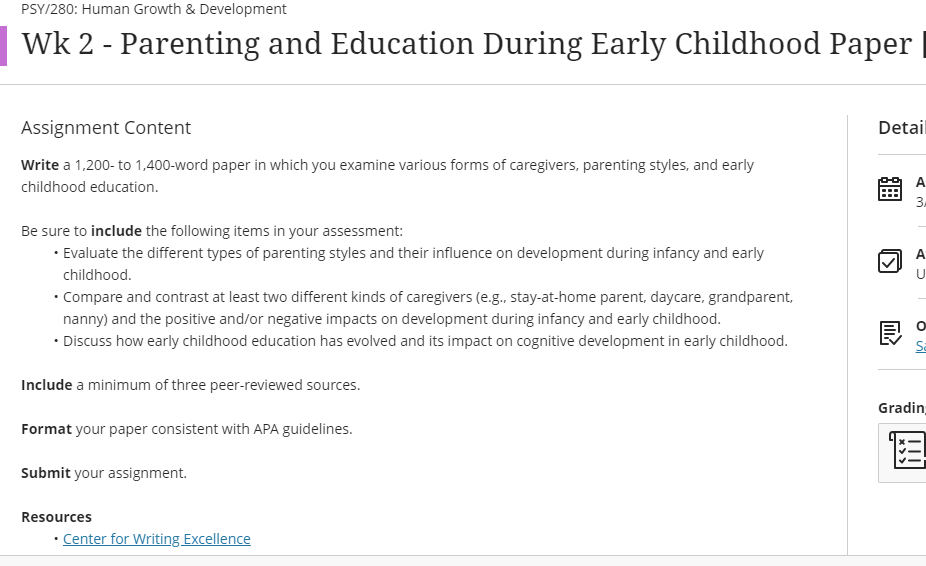Click the bullet on early childhood education evolution

pos(425,341)
